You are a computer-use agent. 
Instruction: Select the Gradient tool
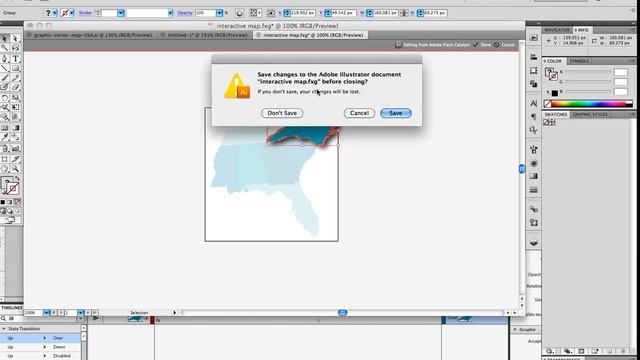click(x=16, y=128)
